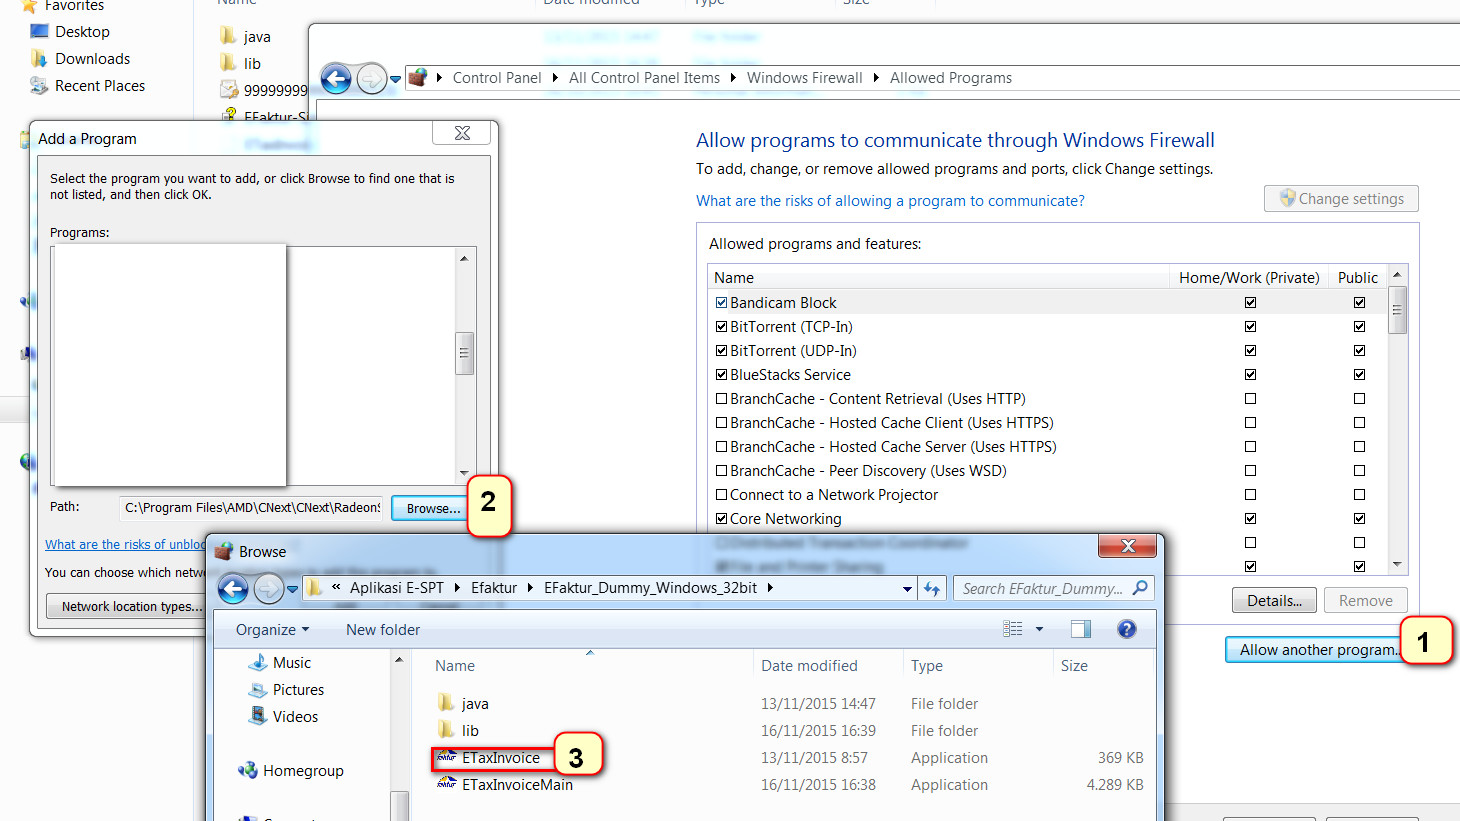Open help in the Browse dialog

point(1127,629)
